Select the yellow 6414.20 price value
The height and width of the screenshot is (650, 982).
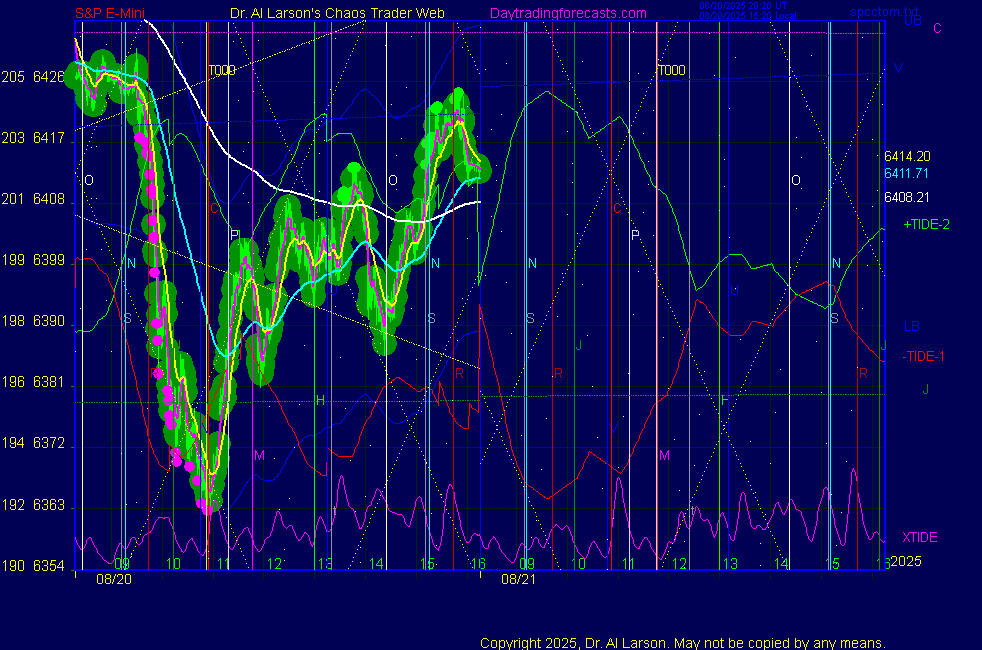point(907,157)
